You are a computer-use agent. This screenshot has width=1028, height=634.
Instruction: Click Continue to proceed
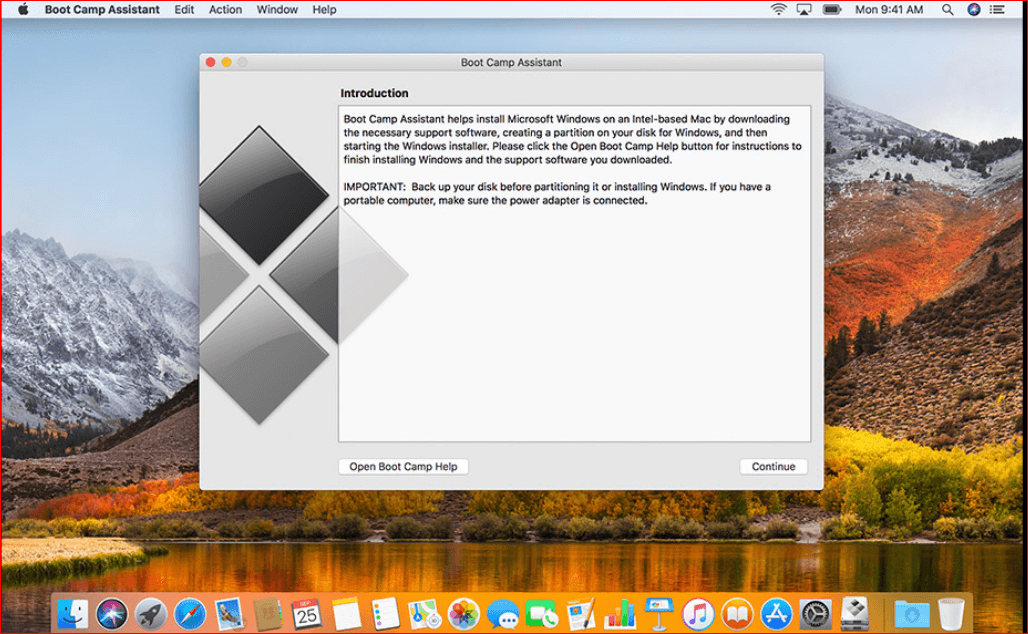pyautogui.click(x=774, y=466)
